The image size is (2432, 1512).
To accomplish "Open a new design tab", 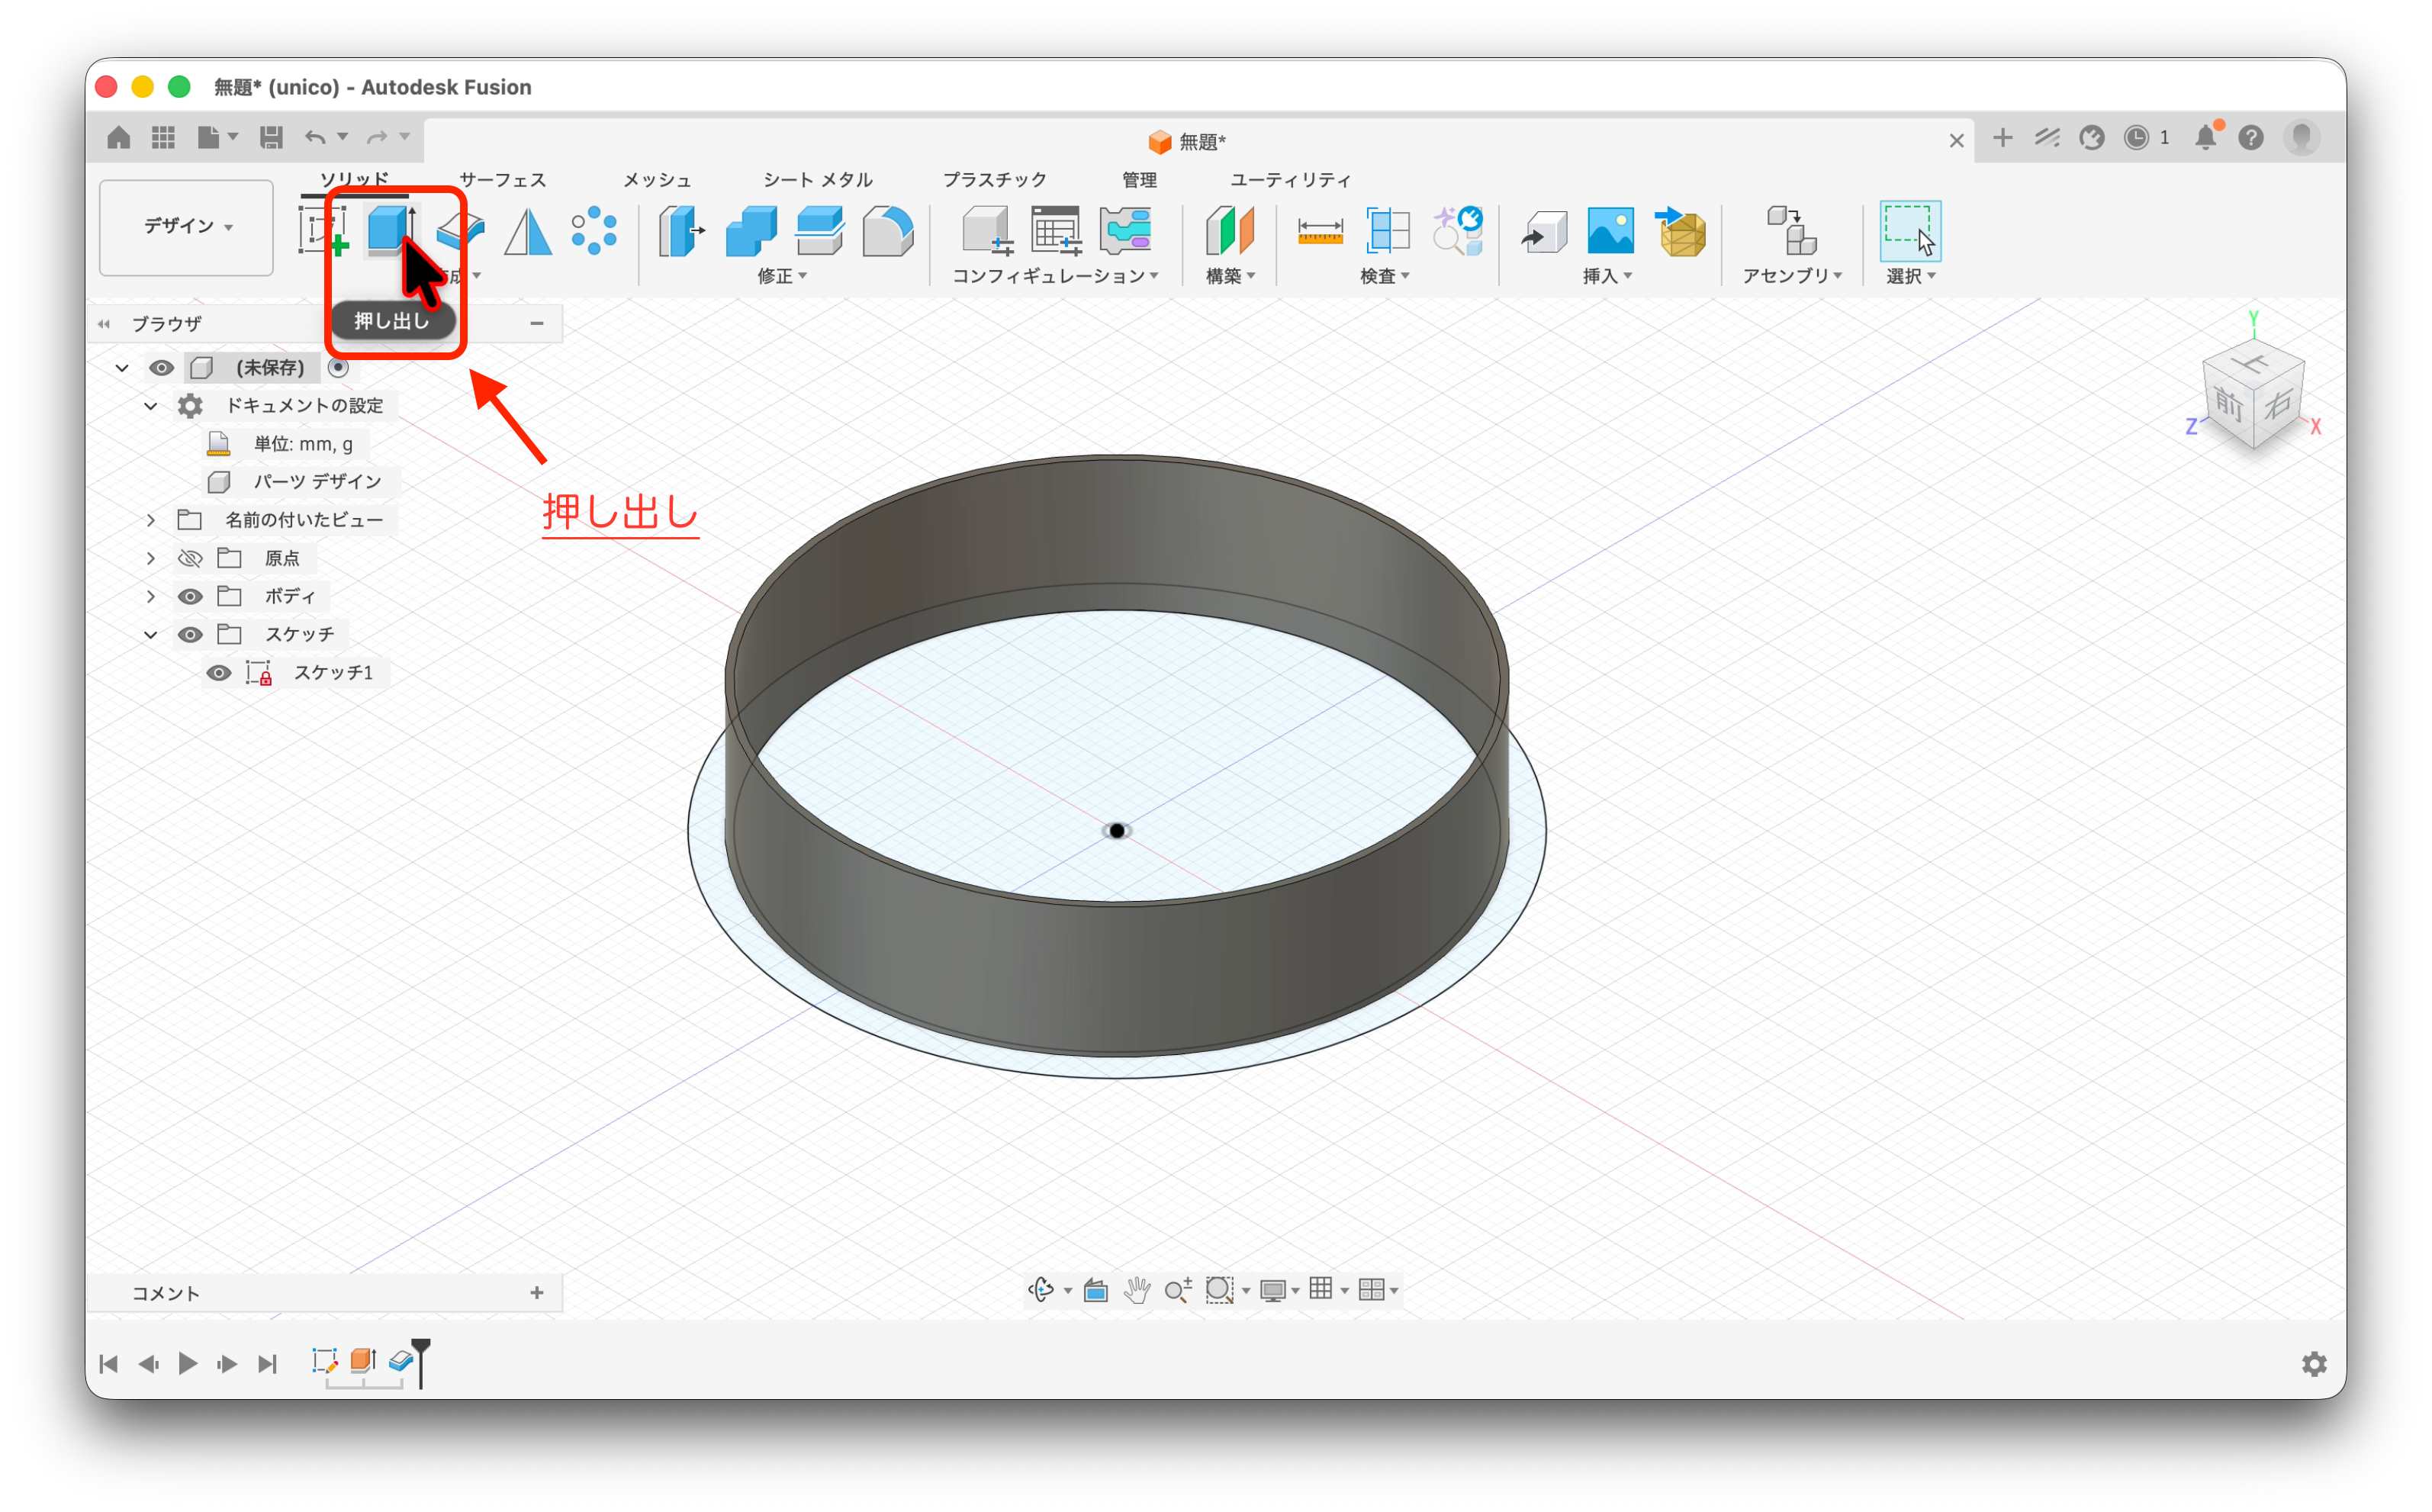I will 2002,138.
